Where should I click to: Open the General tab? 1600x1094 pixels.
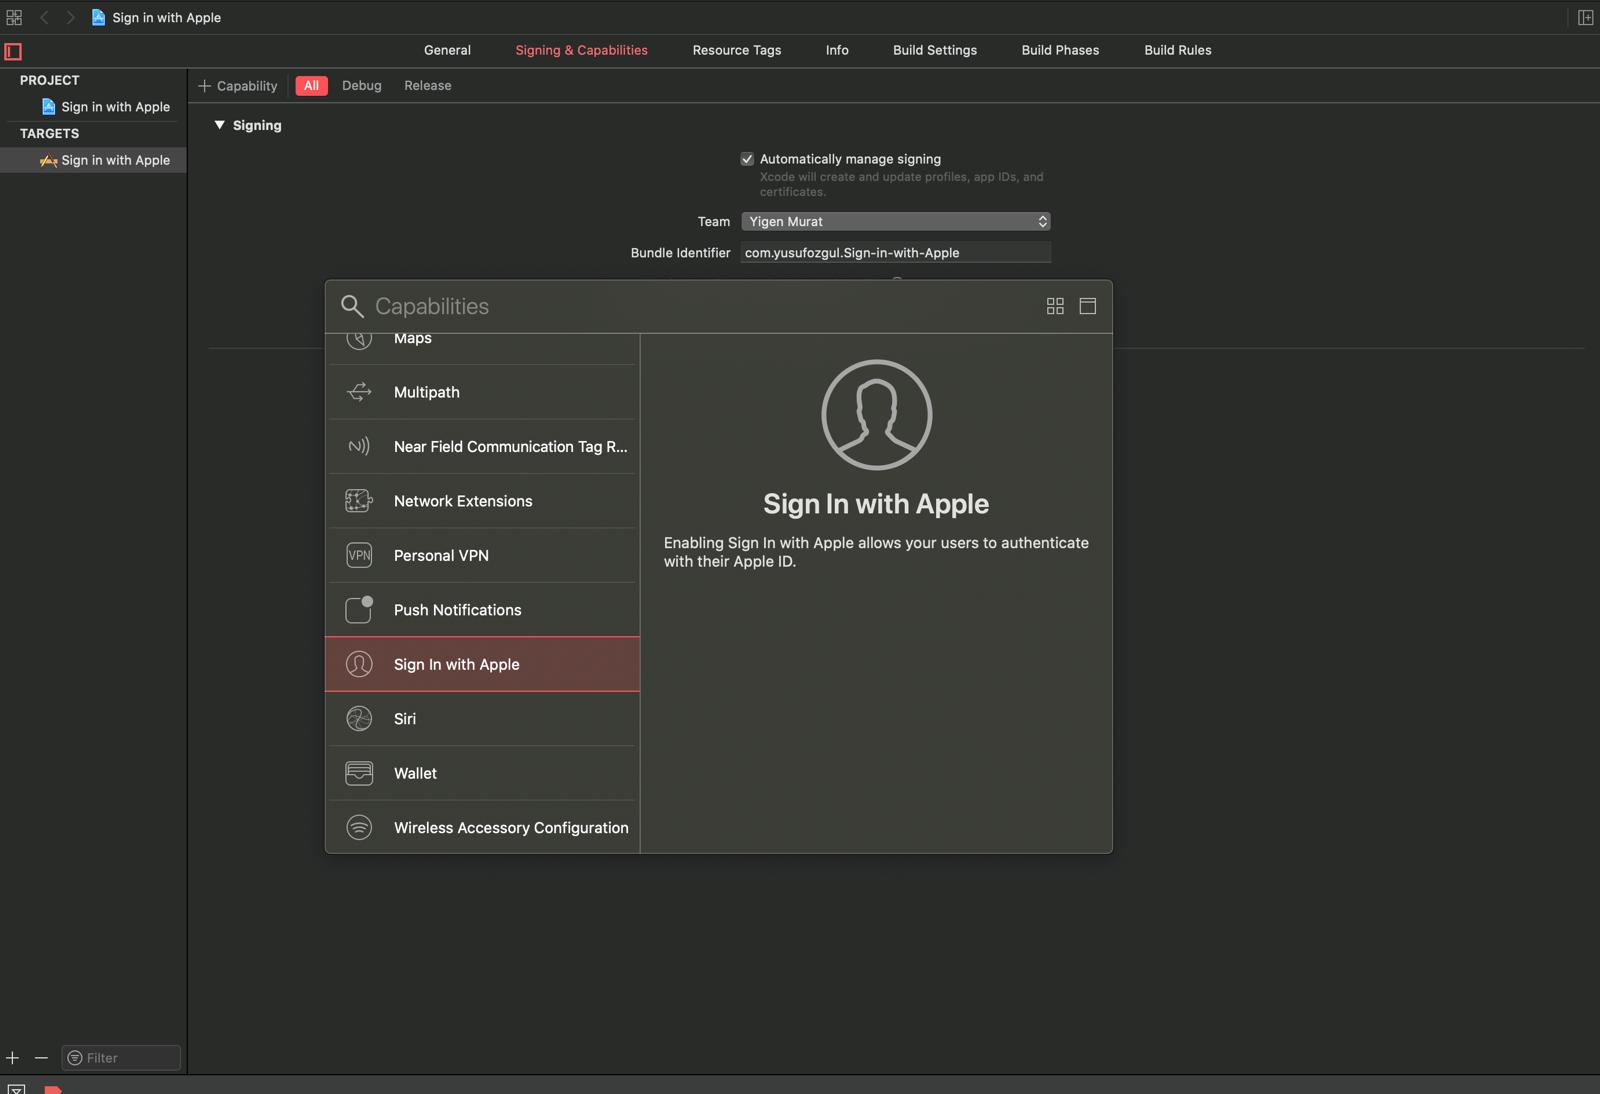[447, 50]
